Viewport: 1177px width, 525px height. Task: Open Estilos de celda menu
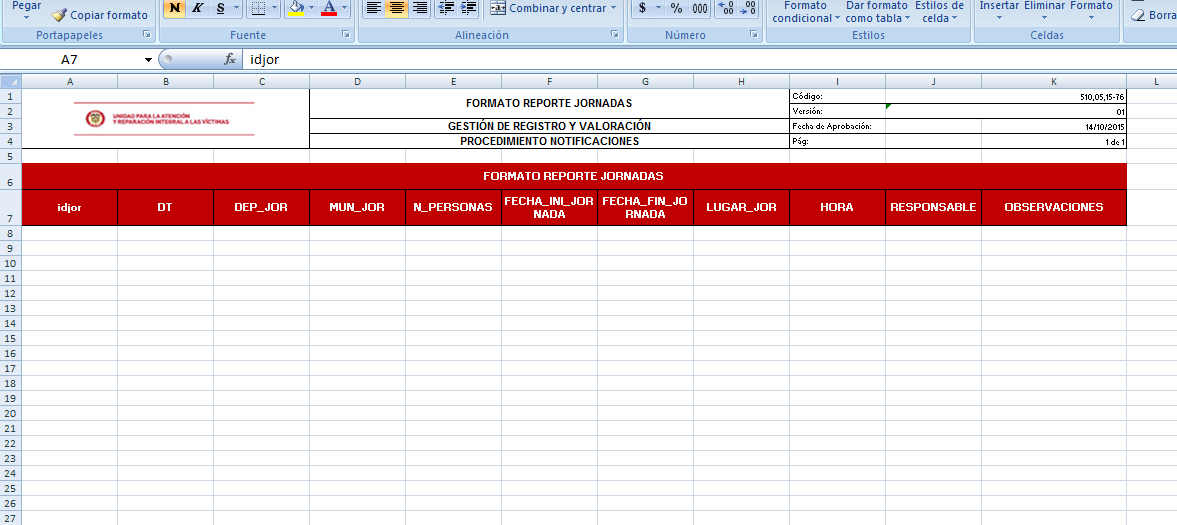(x=939, y=11)
